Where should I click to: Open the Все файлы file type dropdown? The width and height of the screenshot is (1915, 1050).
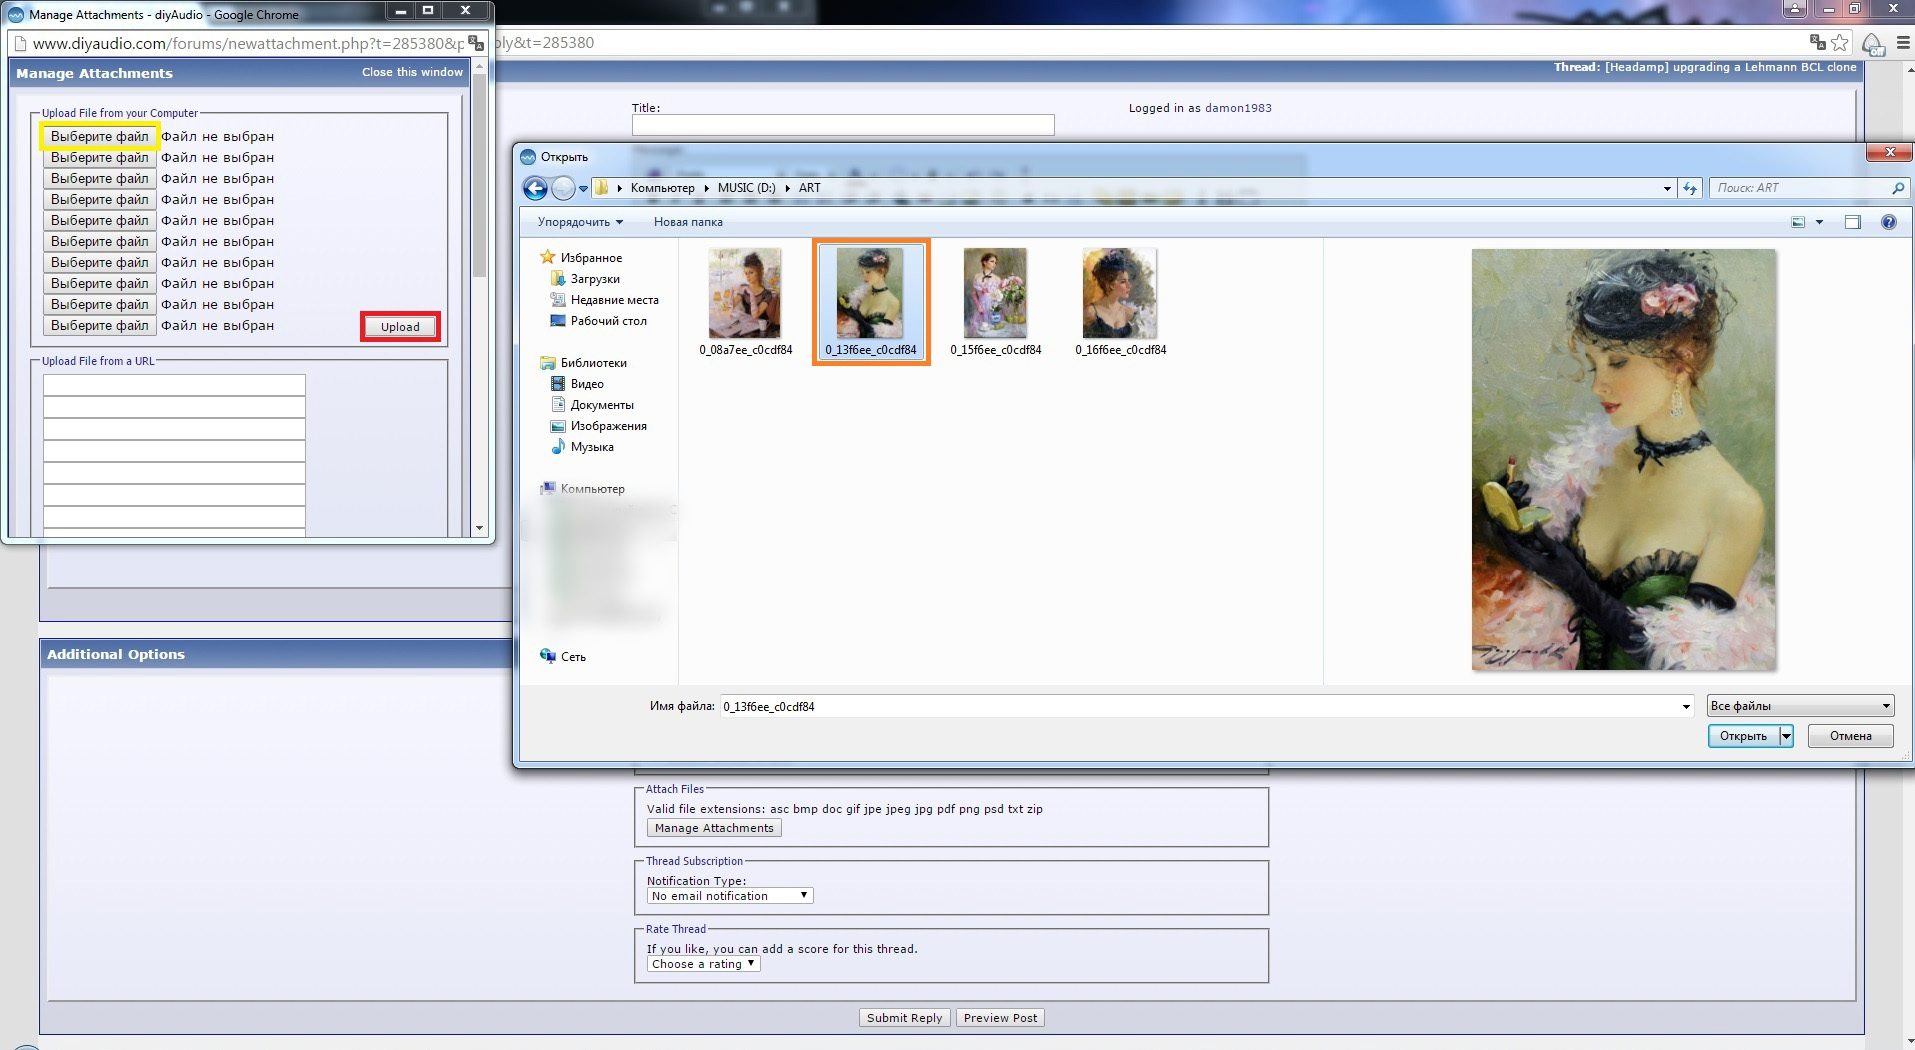pos(1800,706)
